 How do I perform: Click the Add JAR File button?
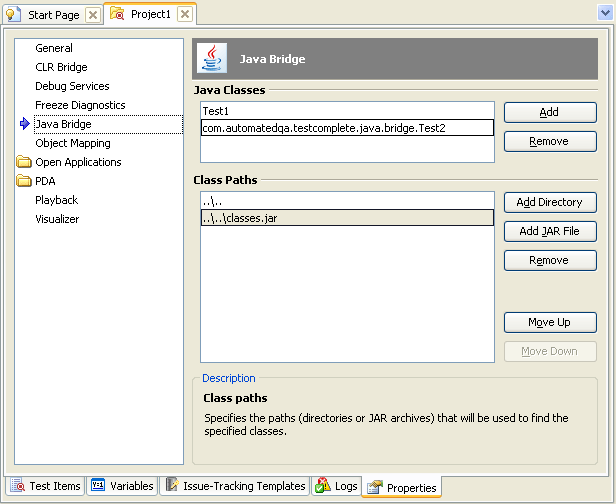[x=550, y=231]
